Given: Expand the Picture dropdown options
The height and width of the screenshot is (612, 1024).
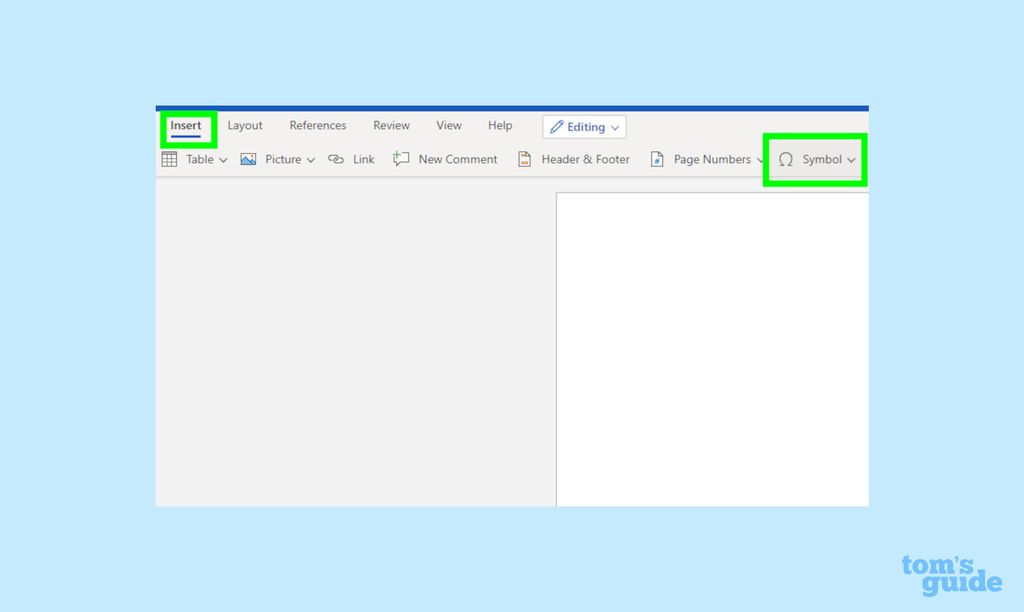Looking at the screenshot, I should [x=311, y=159].
